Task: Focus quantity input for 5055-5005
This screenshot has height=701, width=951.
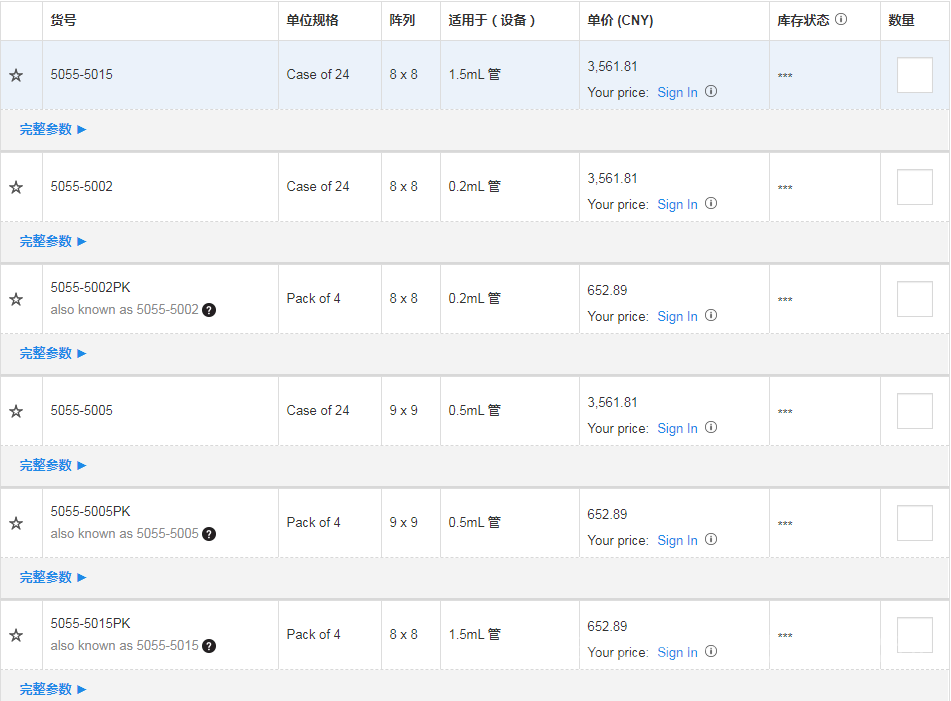Action: (914, 411)
